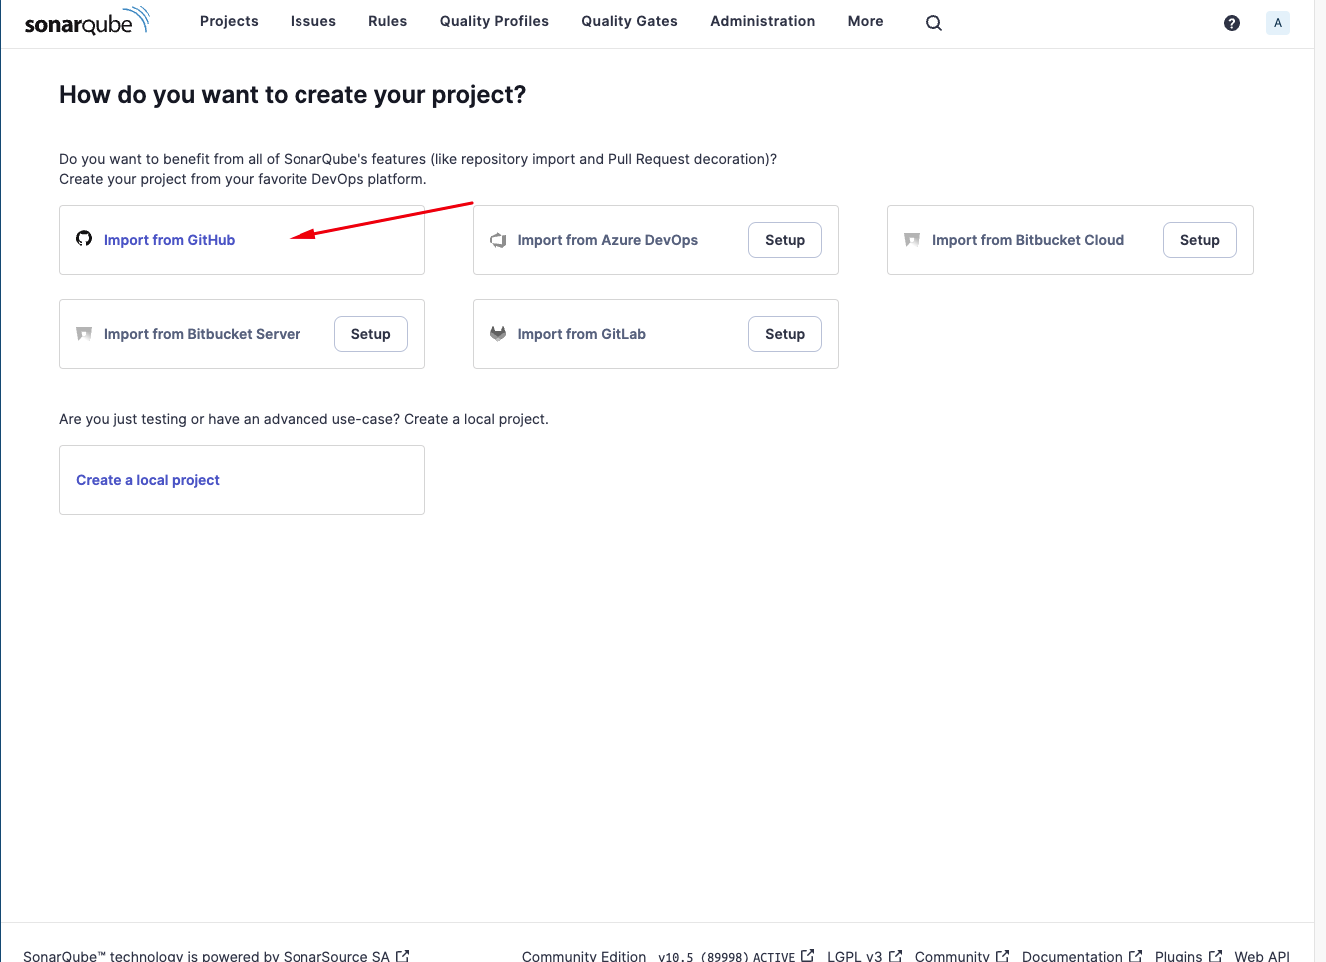The width and height of the screenshot is (1326, 962).
Task: Click the version 'v10.5 (89998) ACTIVE' text
Action: 727,956
